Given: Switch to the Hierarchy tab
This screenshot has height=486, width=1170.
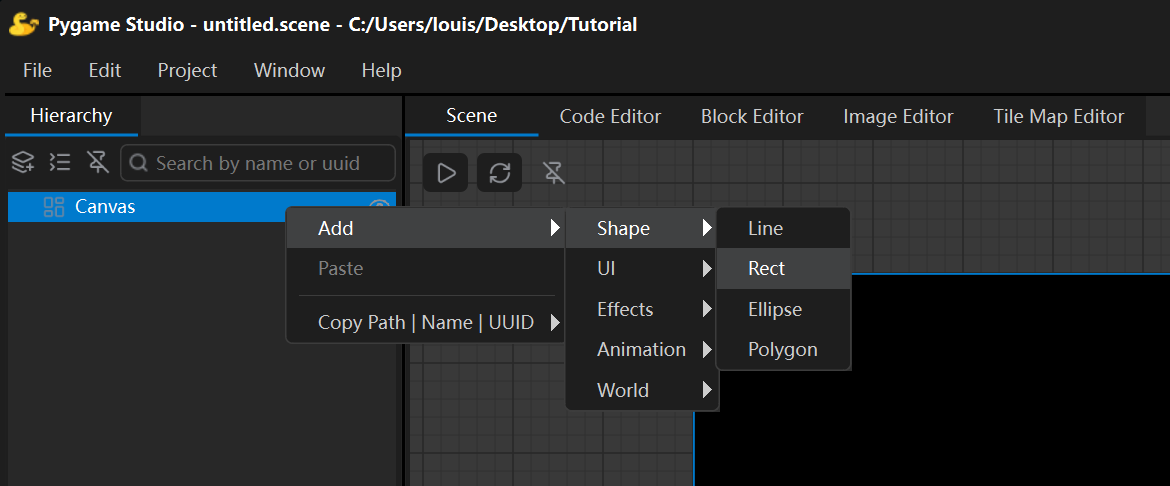Looking at the screenshot, I should tap(71, 116).
